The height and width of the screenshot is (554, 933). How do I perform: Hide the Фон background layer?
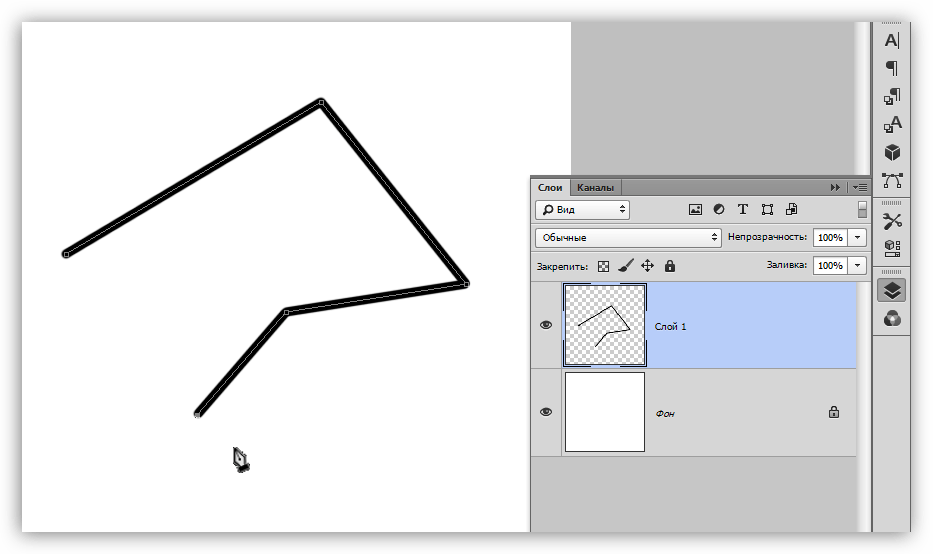[x=546, y=412]
